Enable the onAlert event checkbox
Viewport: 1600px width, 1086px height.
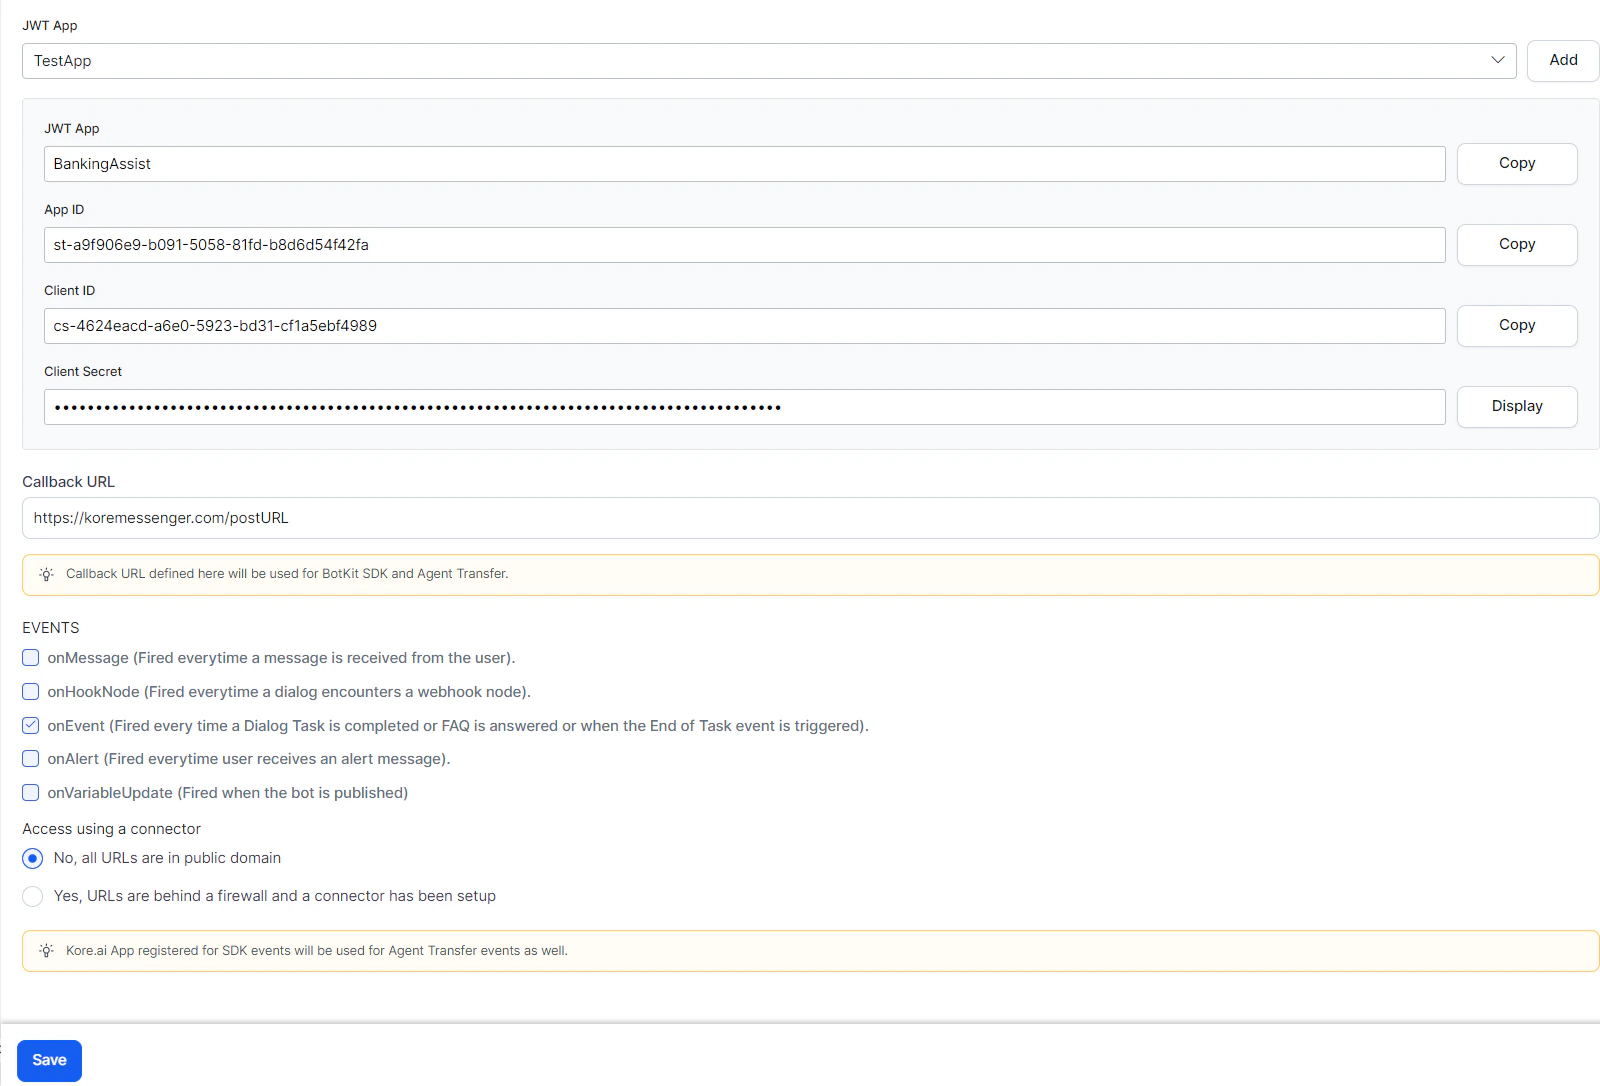tap(31, 759)
